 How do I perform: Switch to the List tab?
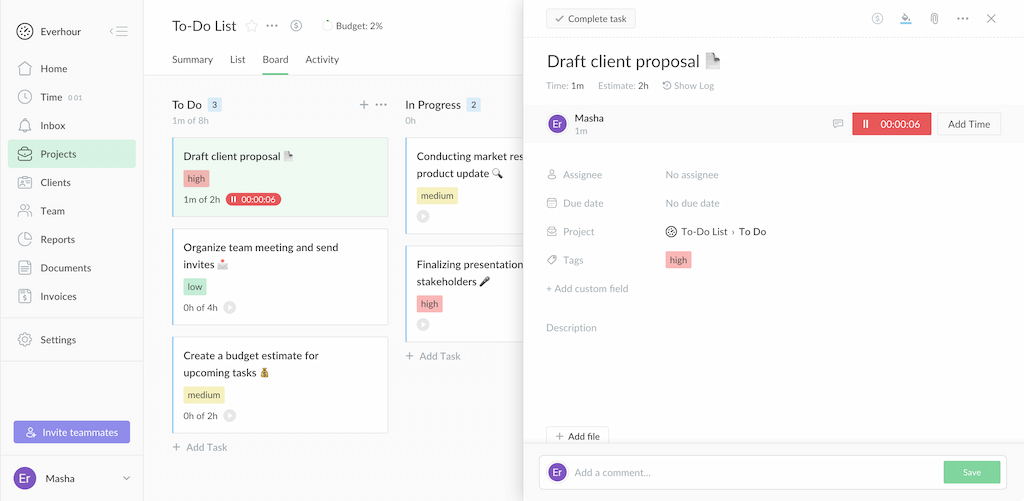coord(238,59)
